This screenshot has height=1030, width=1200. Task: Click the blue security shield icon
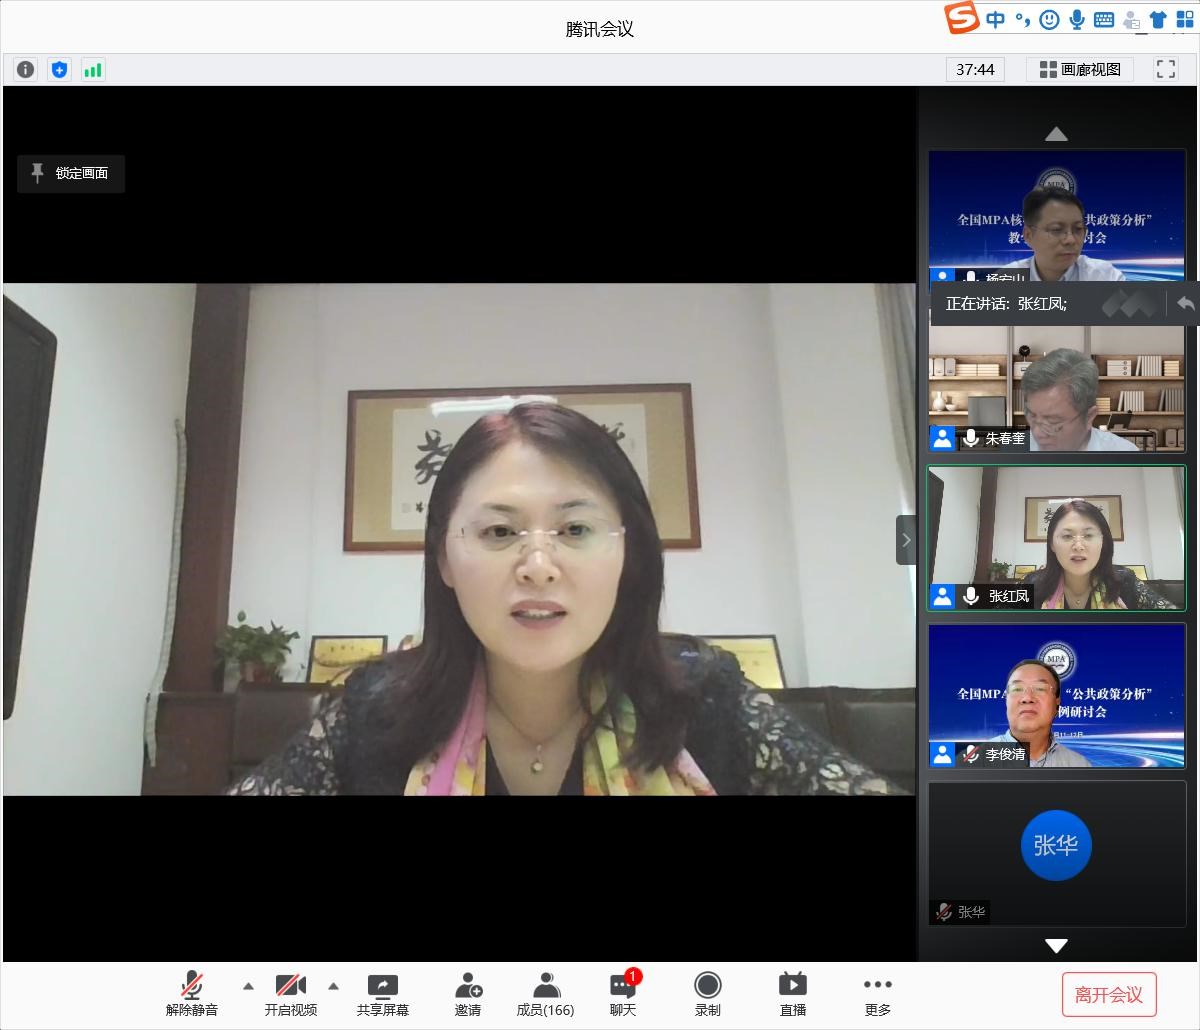pos(60,69)
